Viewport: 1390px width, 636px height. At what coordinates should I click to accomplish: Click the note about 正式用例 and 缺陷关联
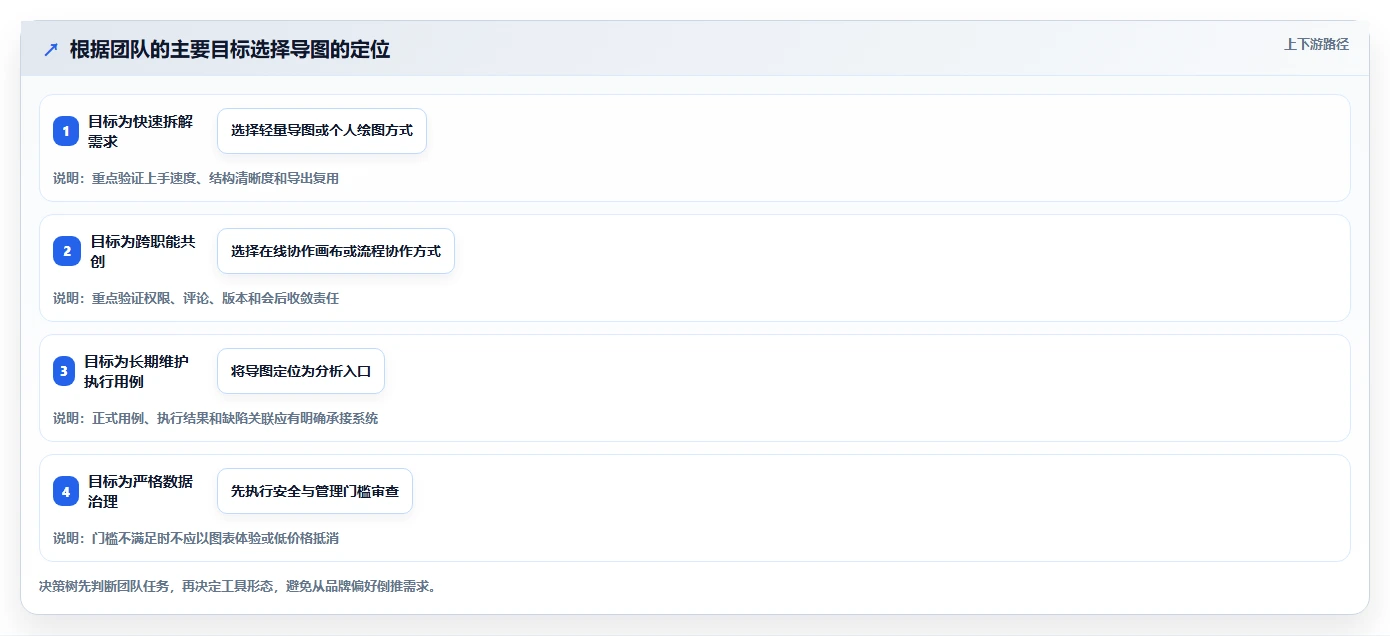tap(216, 419)
